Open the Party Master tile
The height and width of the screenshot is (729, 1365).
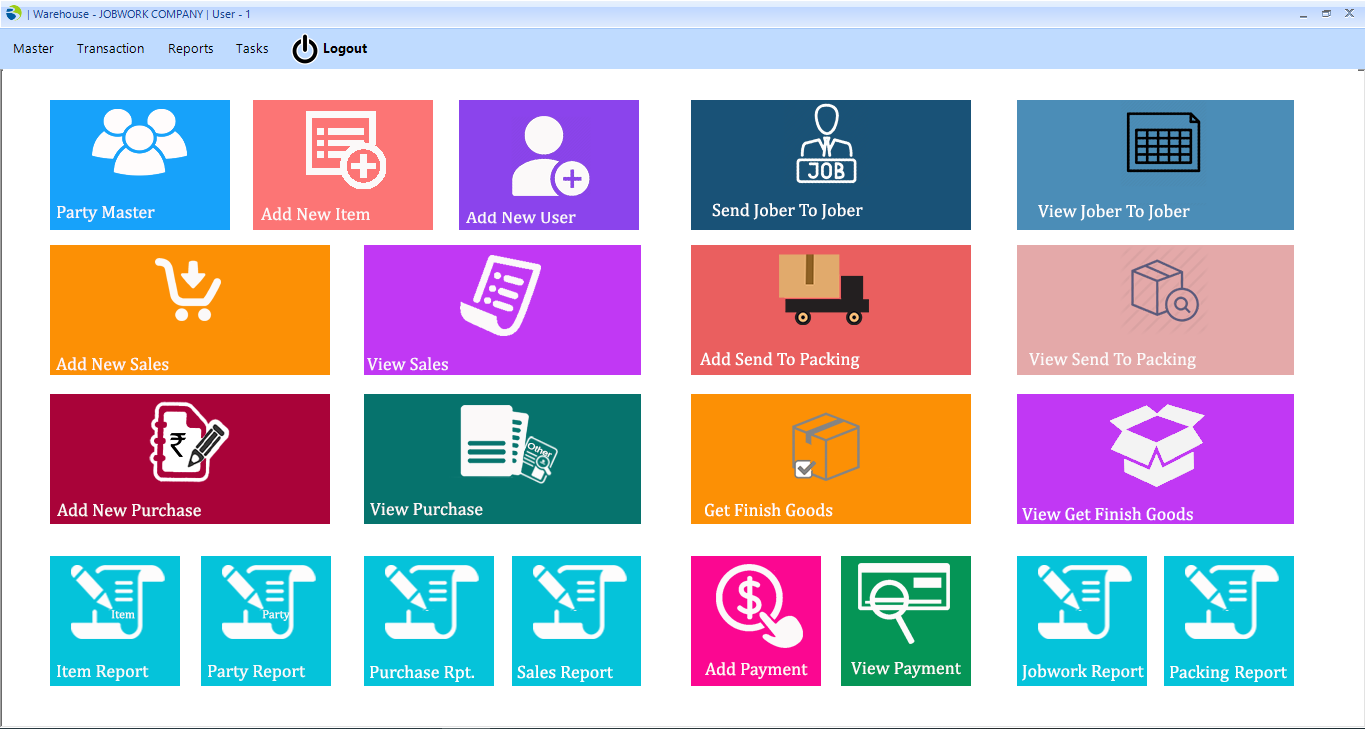click(139, 165)
